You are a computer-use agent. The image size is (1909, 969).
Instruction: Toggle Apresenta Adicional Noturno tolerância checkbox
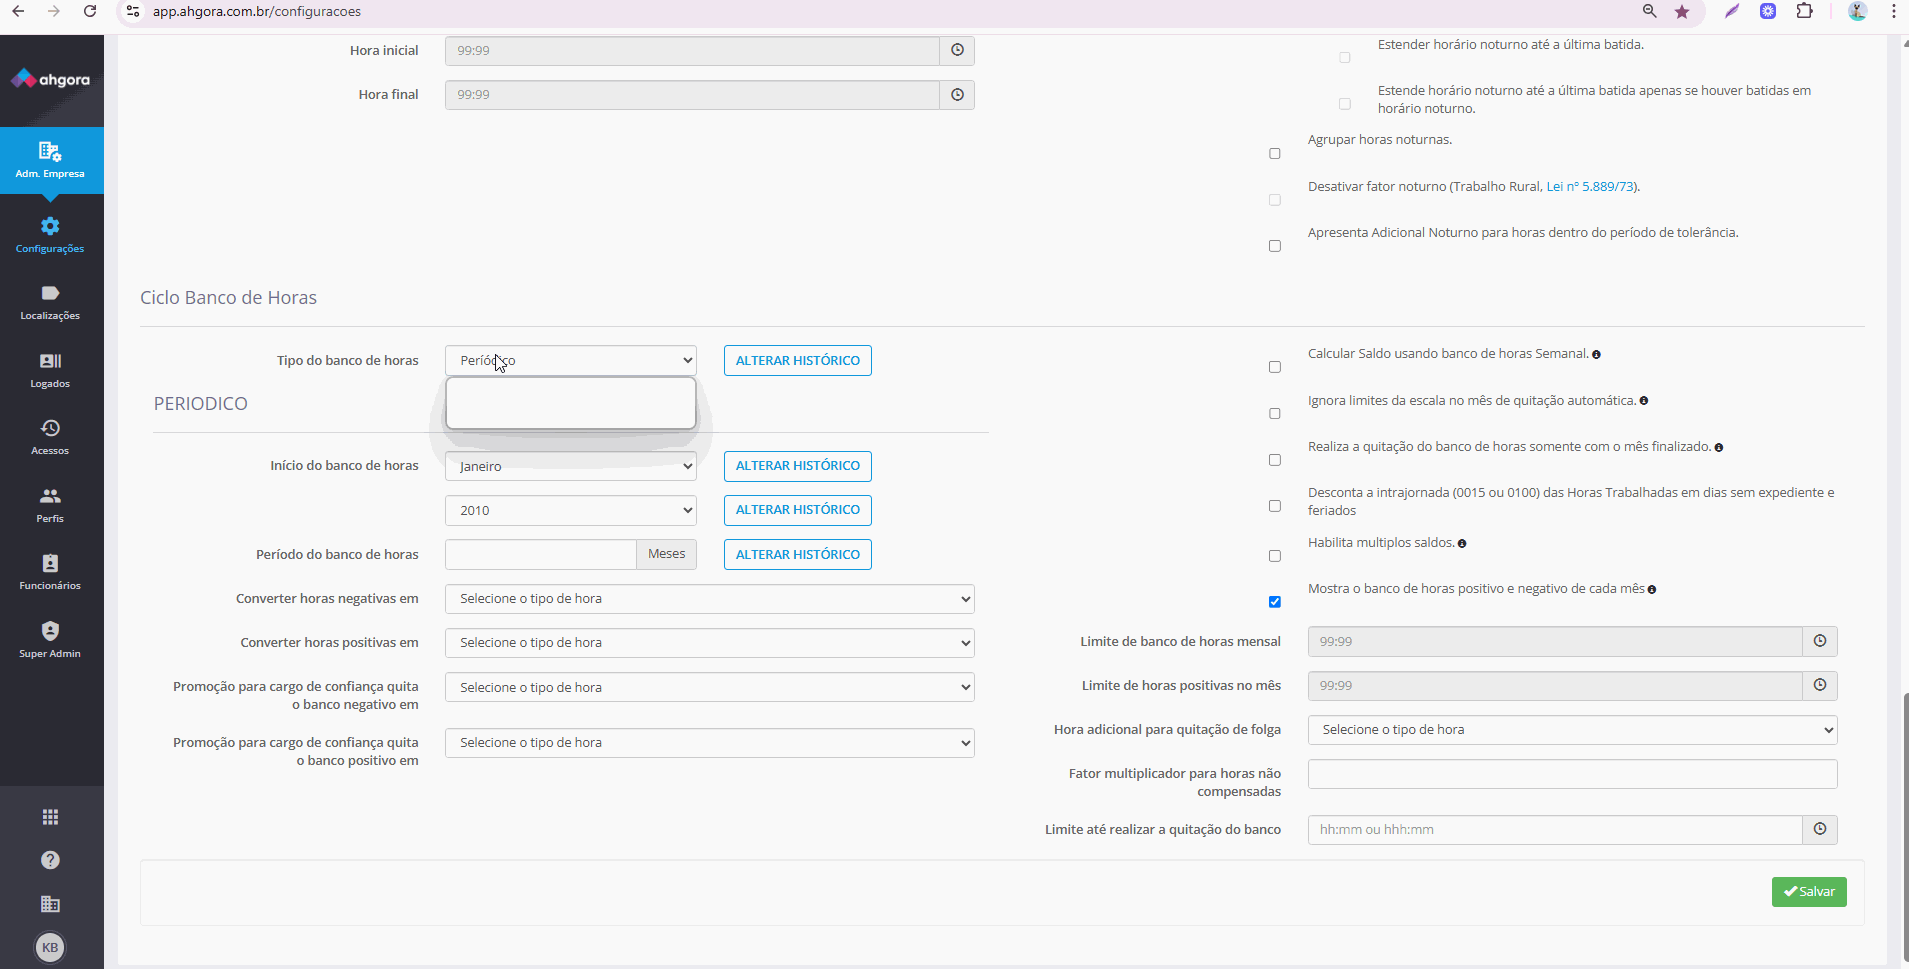1275,246
